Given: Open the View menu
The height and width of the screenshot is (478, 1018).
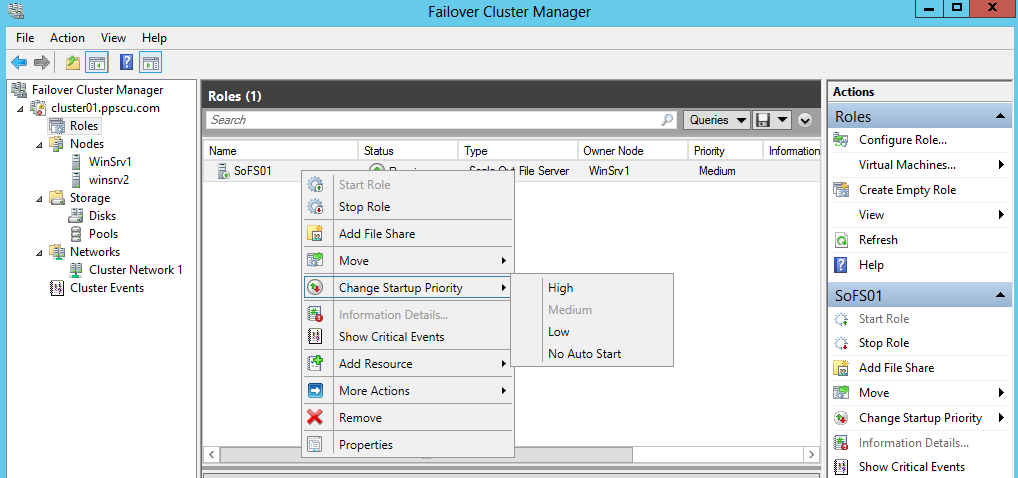Looking at the screenshot, I should tap(114, 38).
